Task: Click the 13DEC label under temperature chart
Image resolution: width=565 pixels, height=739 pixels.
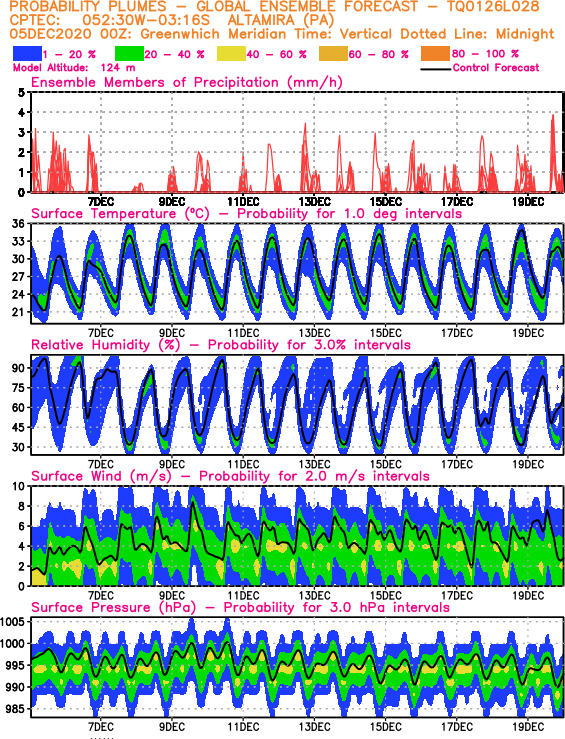Action: click(x=314, y=333)
